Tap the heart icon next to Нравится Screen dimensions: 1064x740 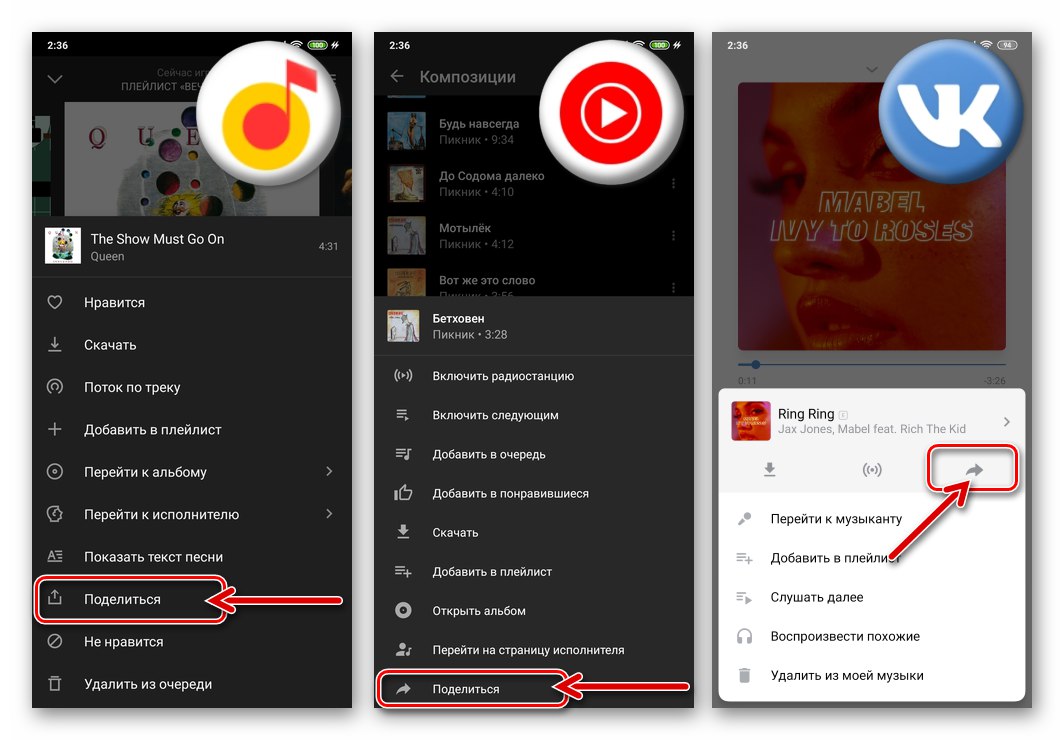[55, 303]
